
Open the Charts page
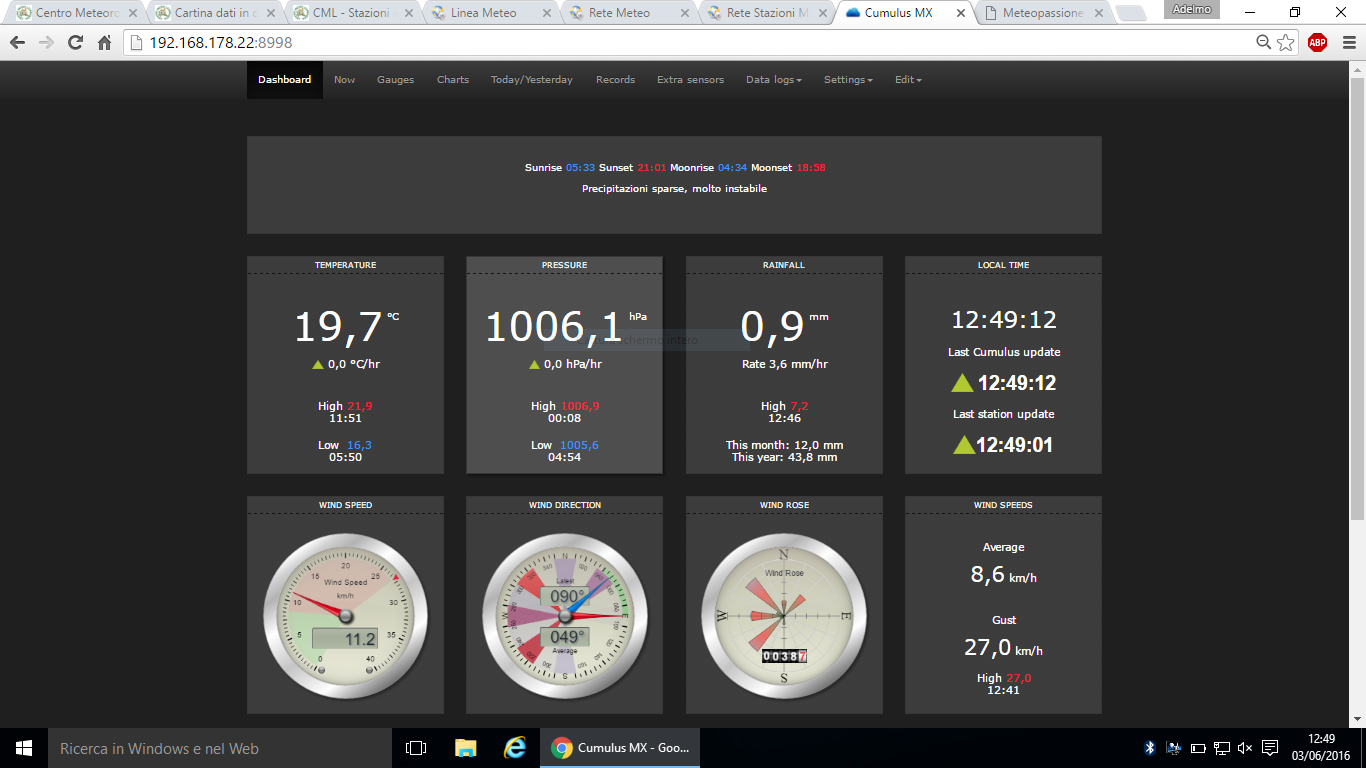coord(452,80)
